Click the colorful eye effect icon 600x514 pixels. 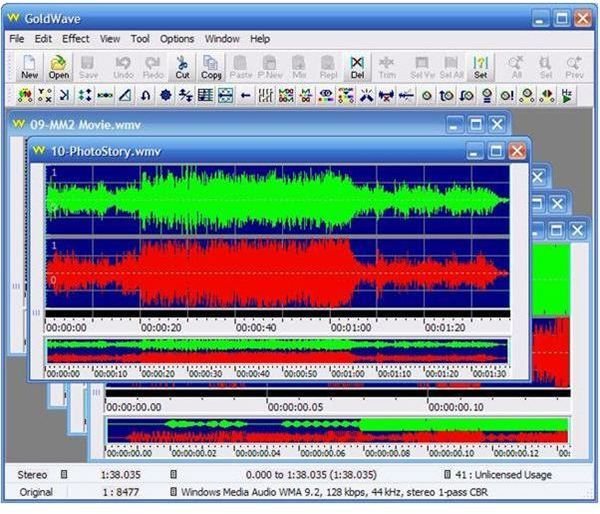click(326, 95)
